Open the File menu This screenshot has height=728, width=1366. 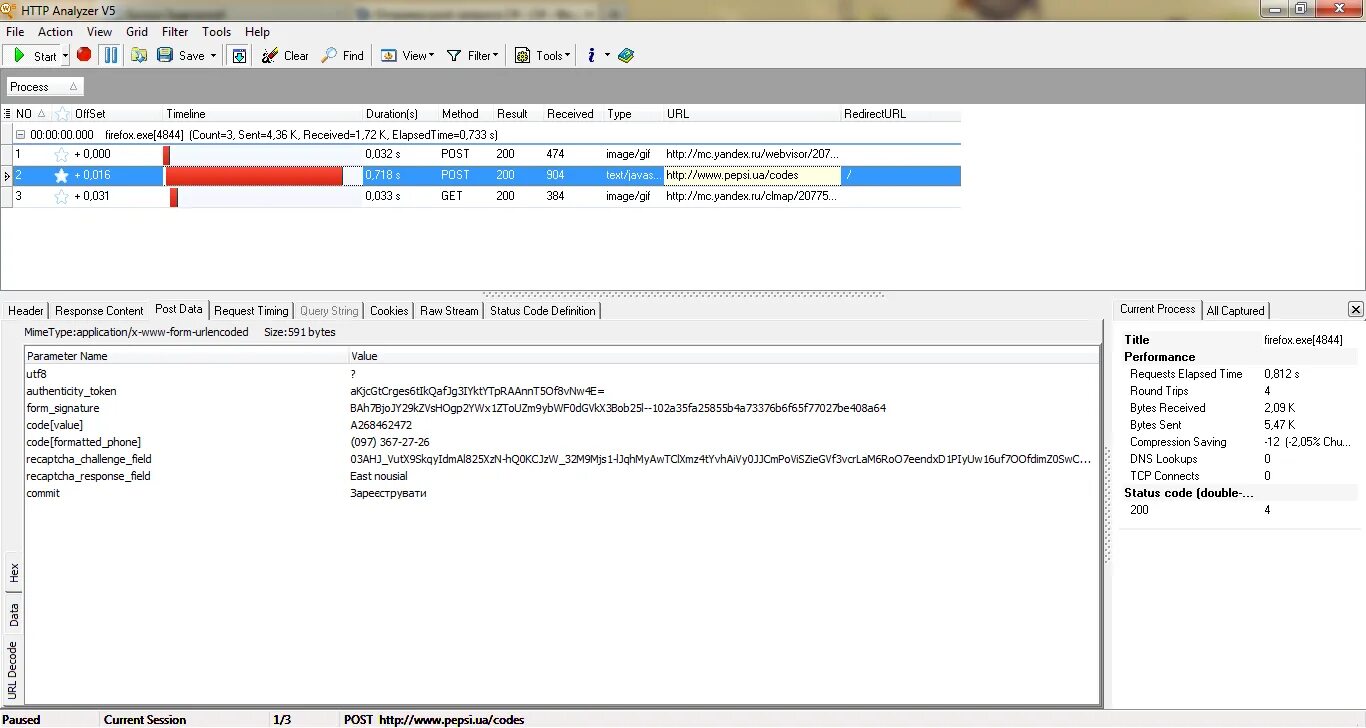[15, 32]
